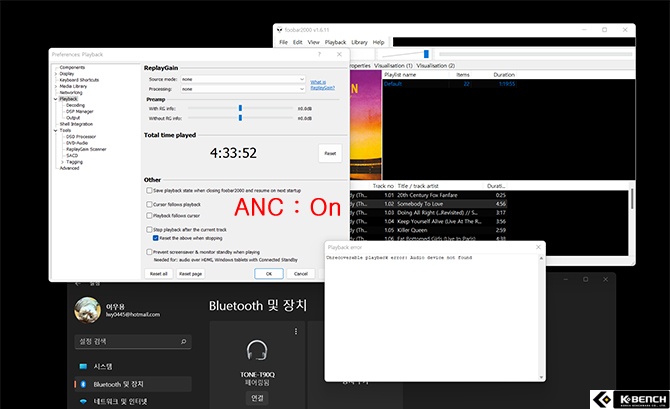
Task: Toggle Cursor follows playback checkbox
Action: (x=149, y=204)
